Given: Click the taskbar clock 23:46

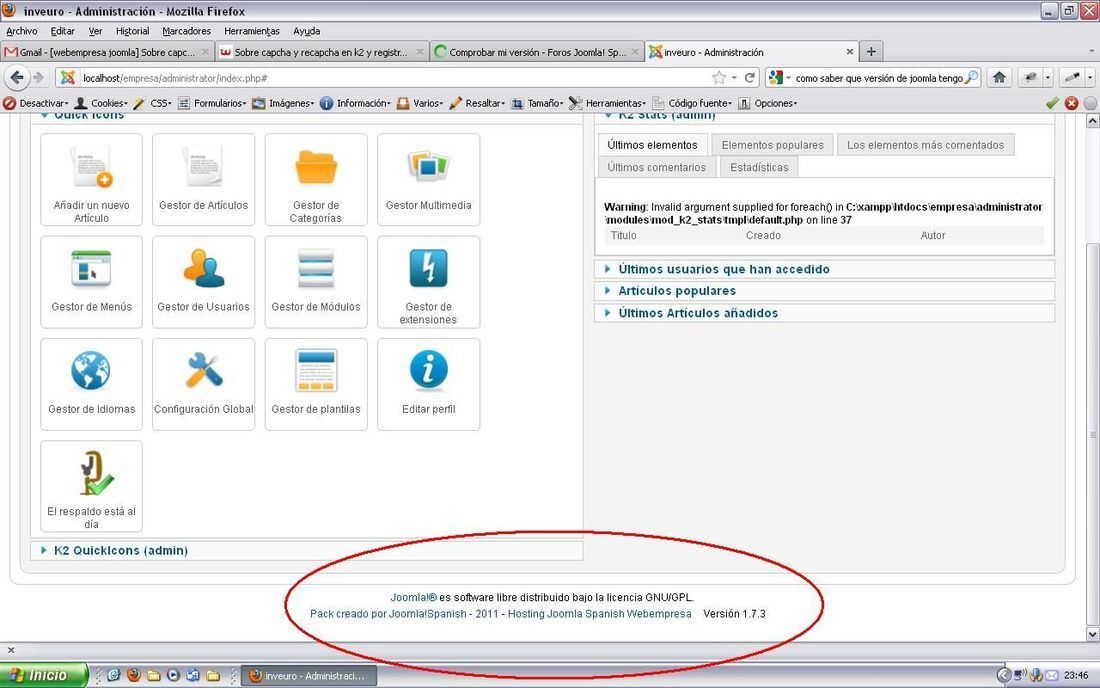Looking at the screenshot, I should click(1076, 675).
